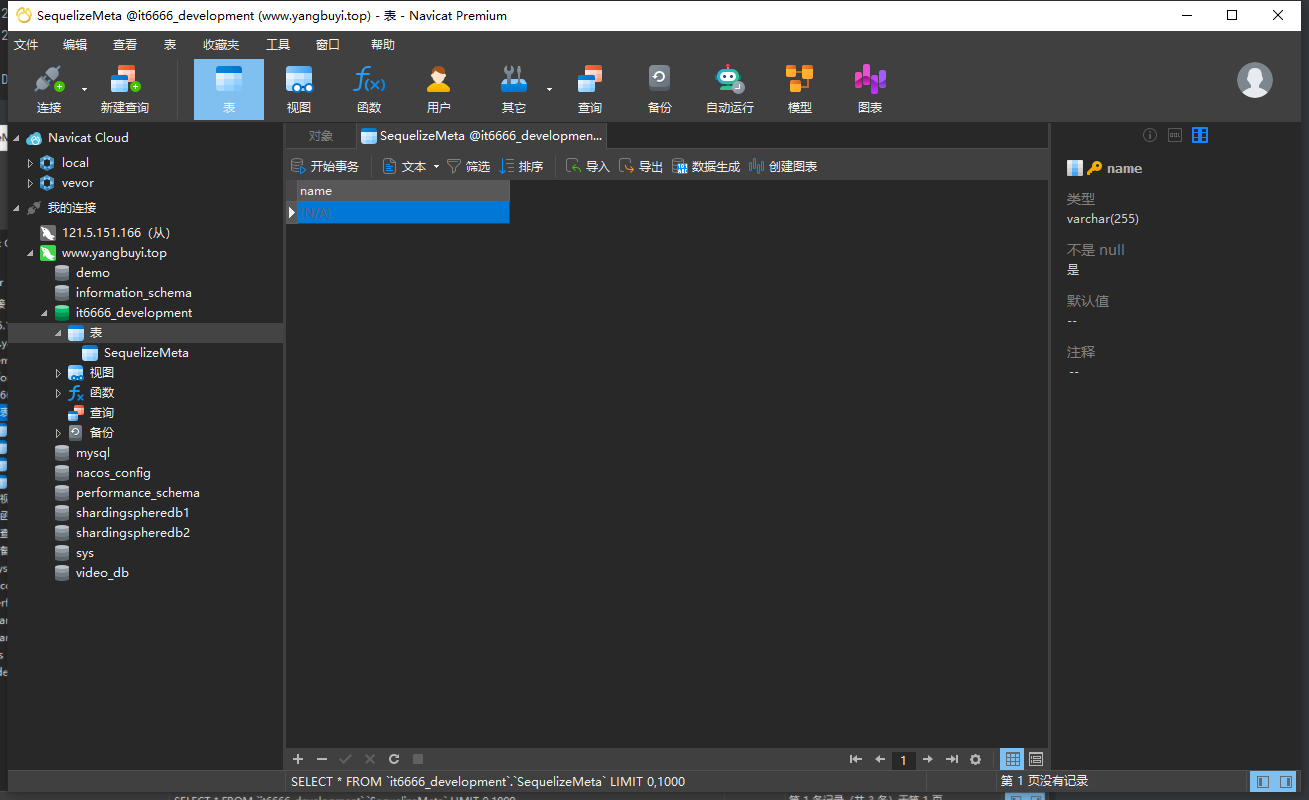Click the 其它 (Others) toolbar icon
The width and height of the screenshot is (1309, 800).
coord(513,90)
